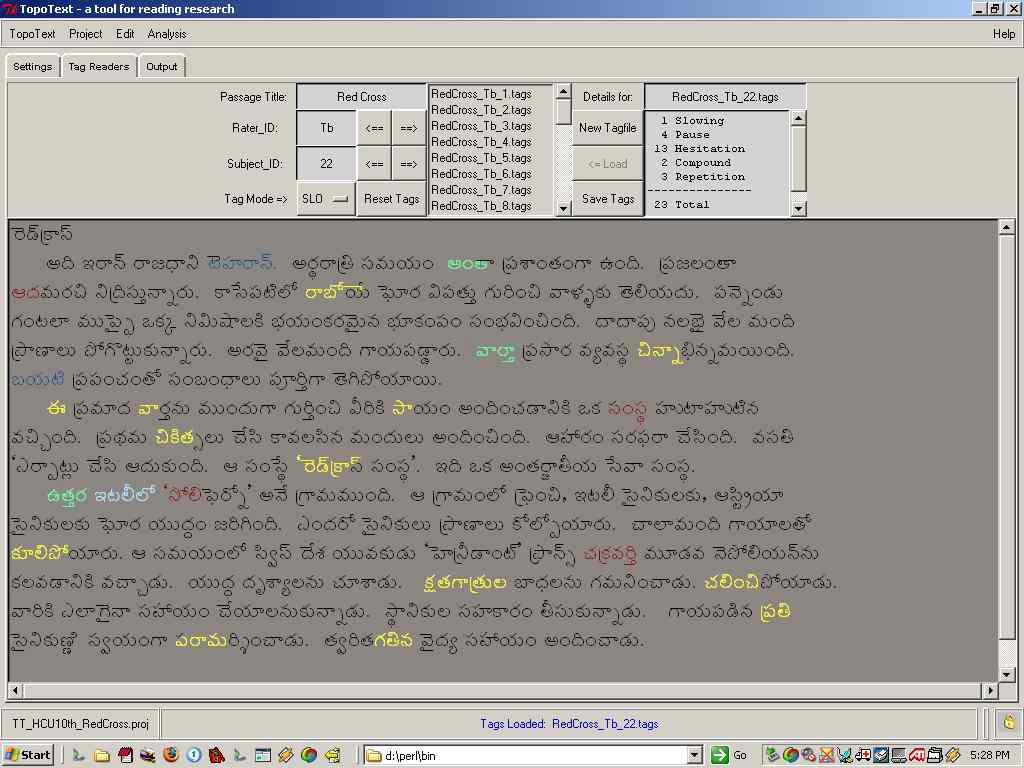Open the Analysis menu
Image resolution: width=1024 pixels, height=768 pixels.
(167, 34)
